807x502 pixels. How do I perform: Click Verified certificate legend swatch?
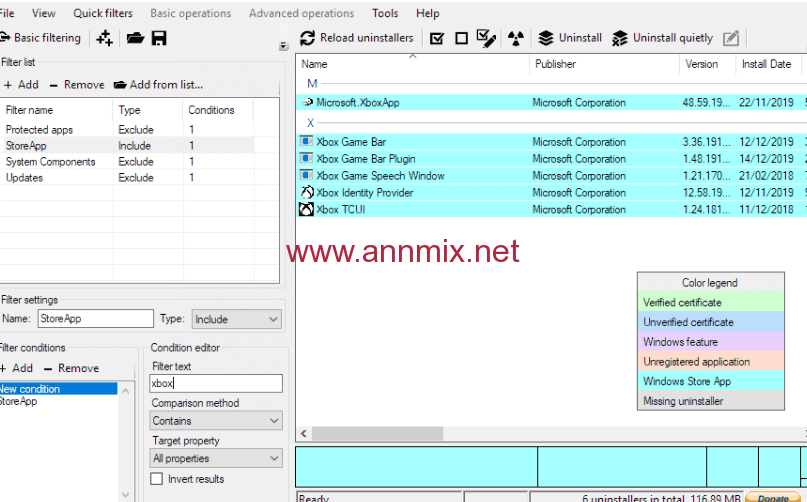point(711,302)
